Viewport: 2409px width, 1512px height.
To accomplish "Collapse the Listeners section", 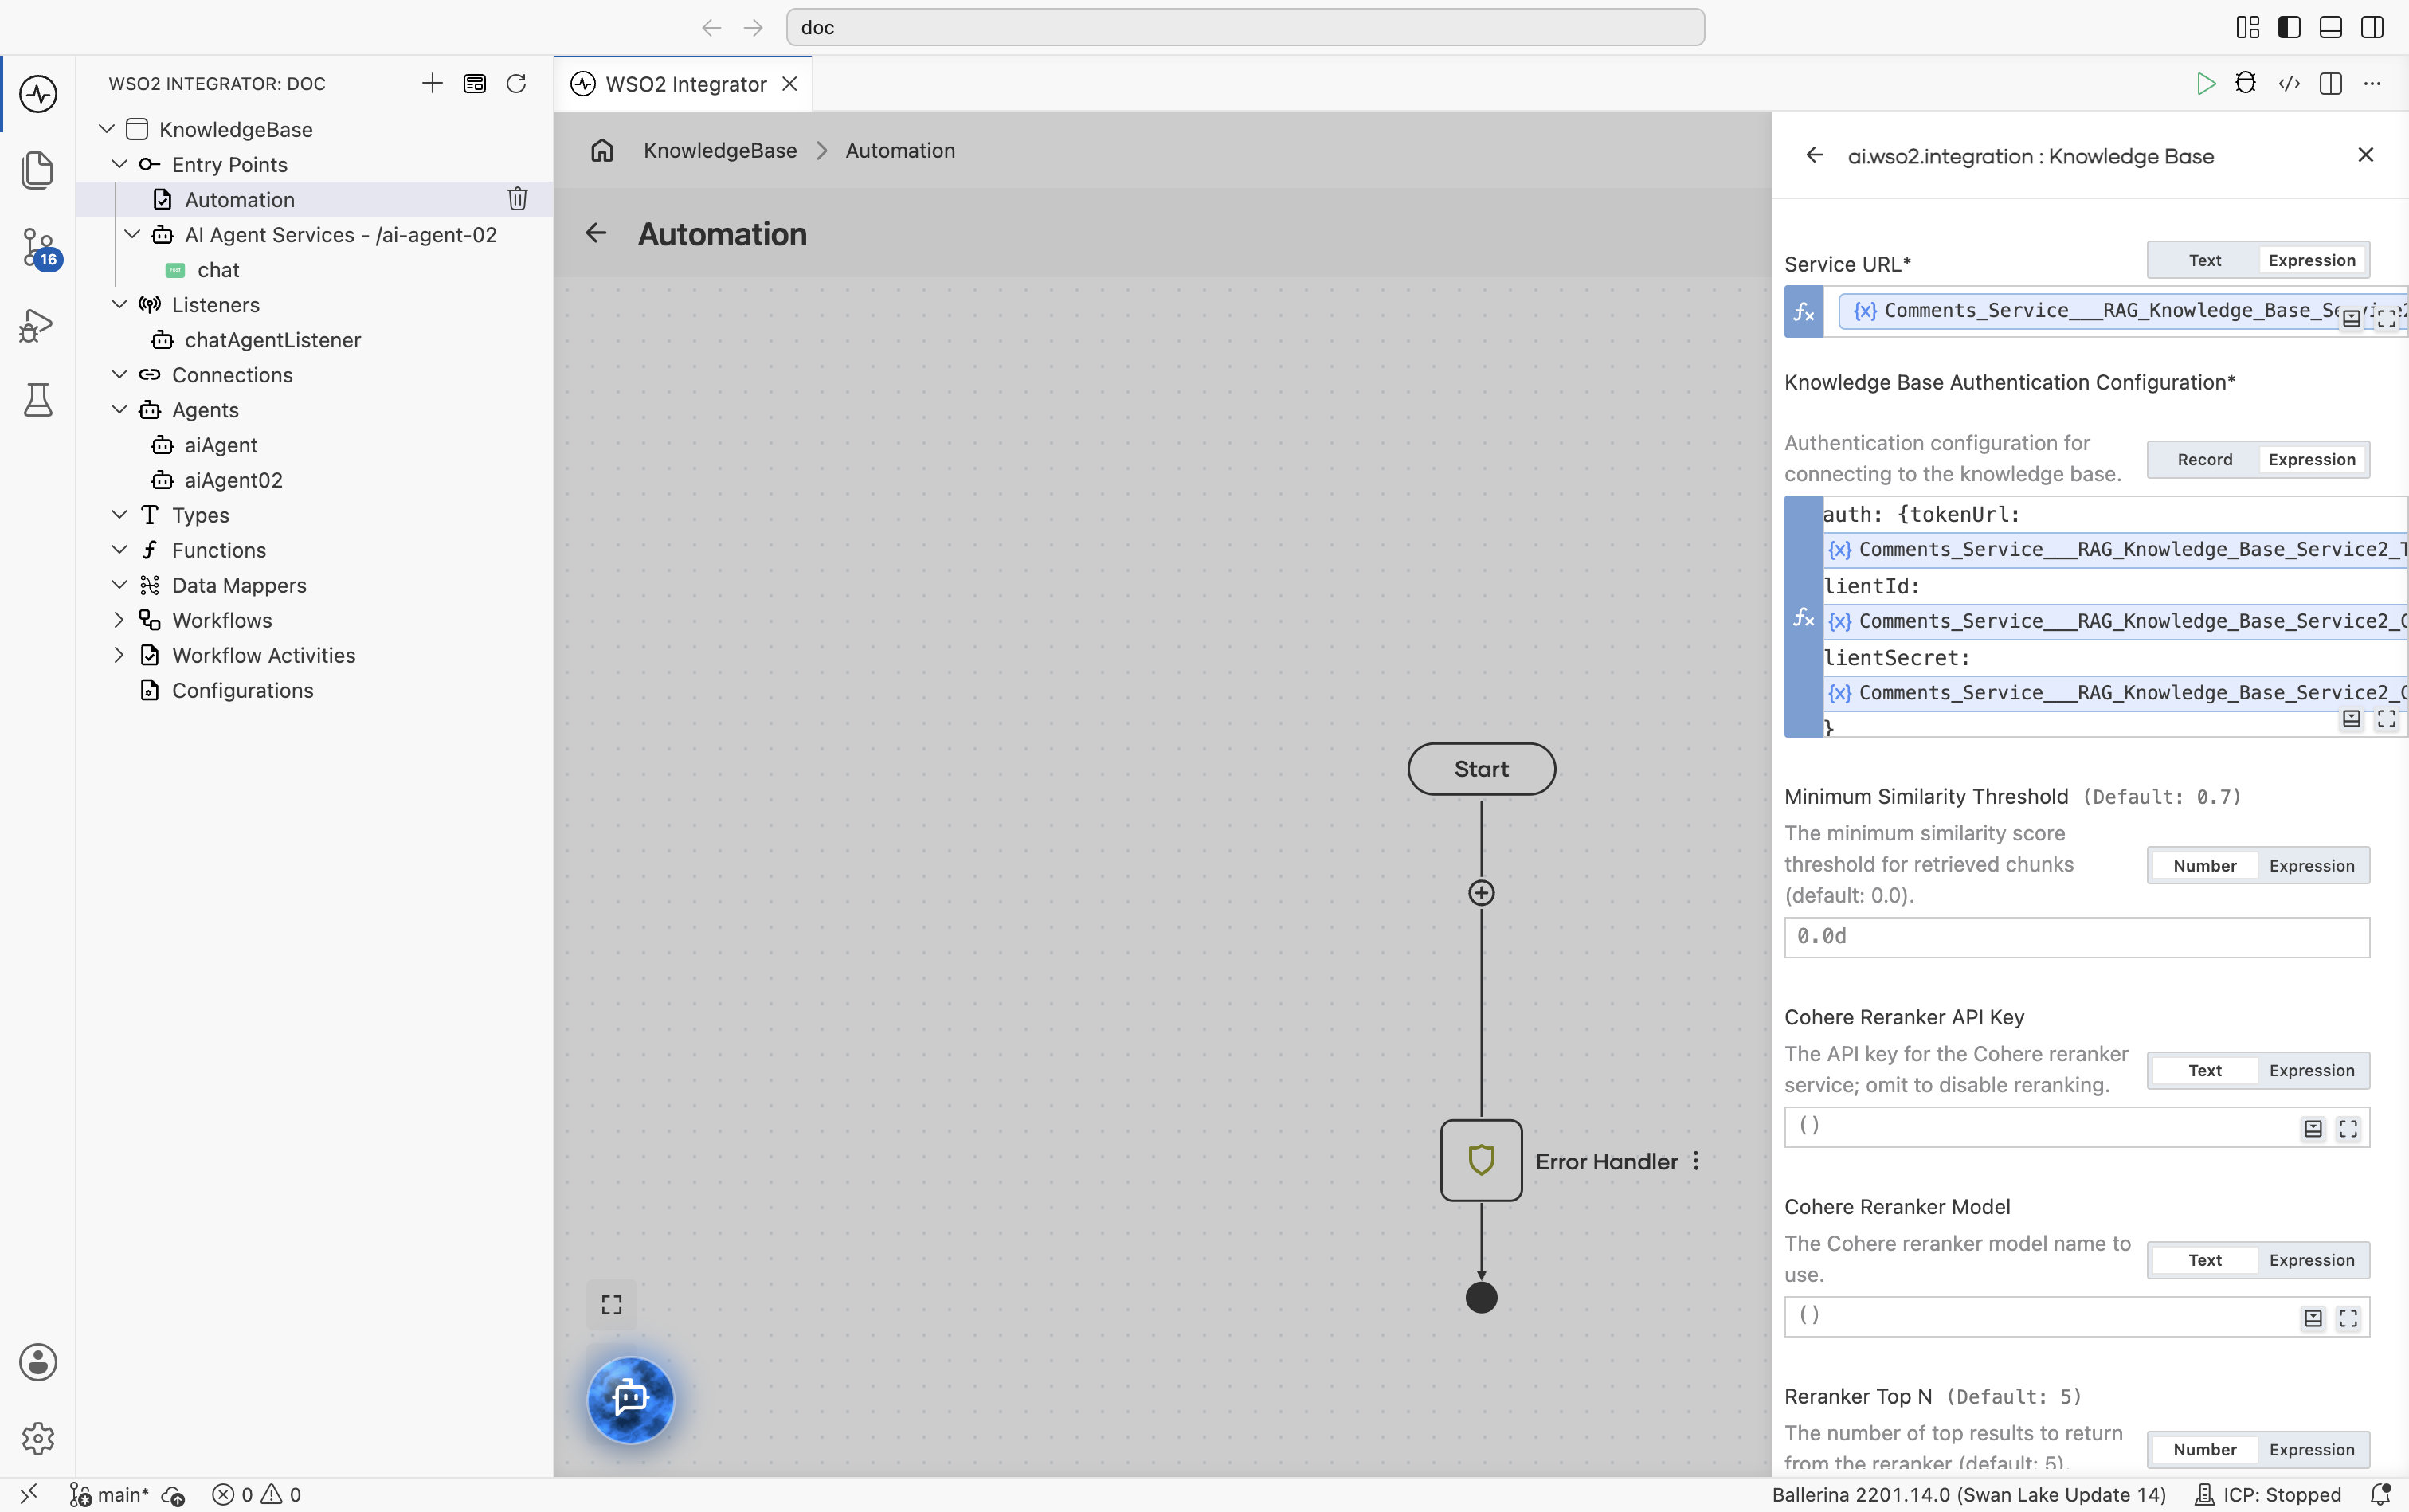I will coord(119,304).
